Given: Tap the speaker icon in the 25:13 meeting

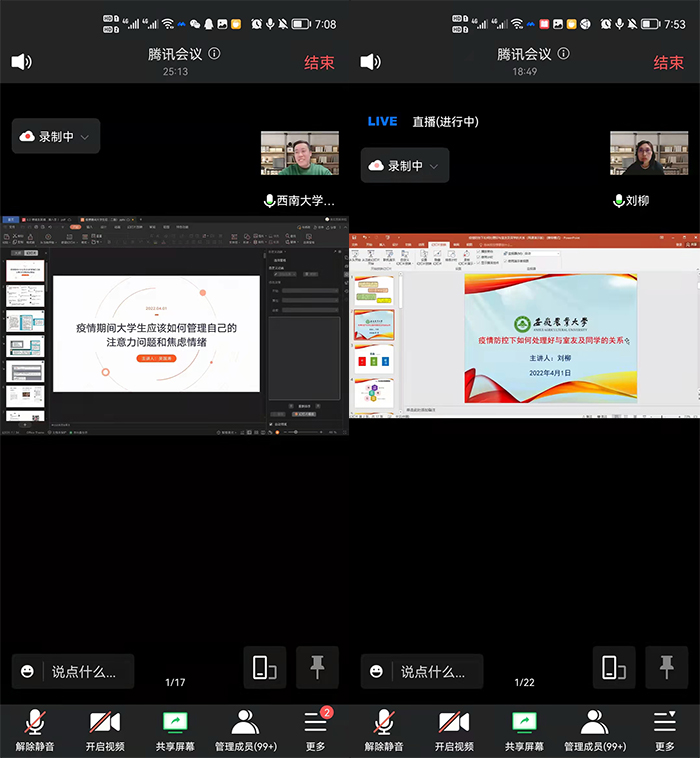Looking at the screenshot, I should 21,62.
